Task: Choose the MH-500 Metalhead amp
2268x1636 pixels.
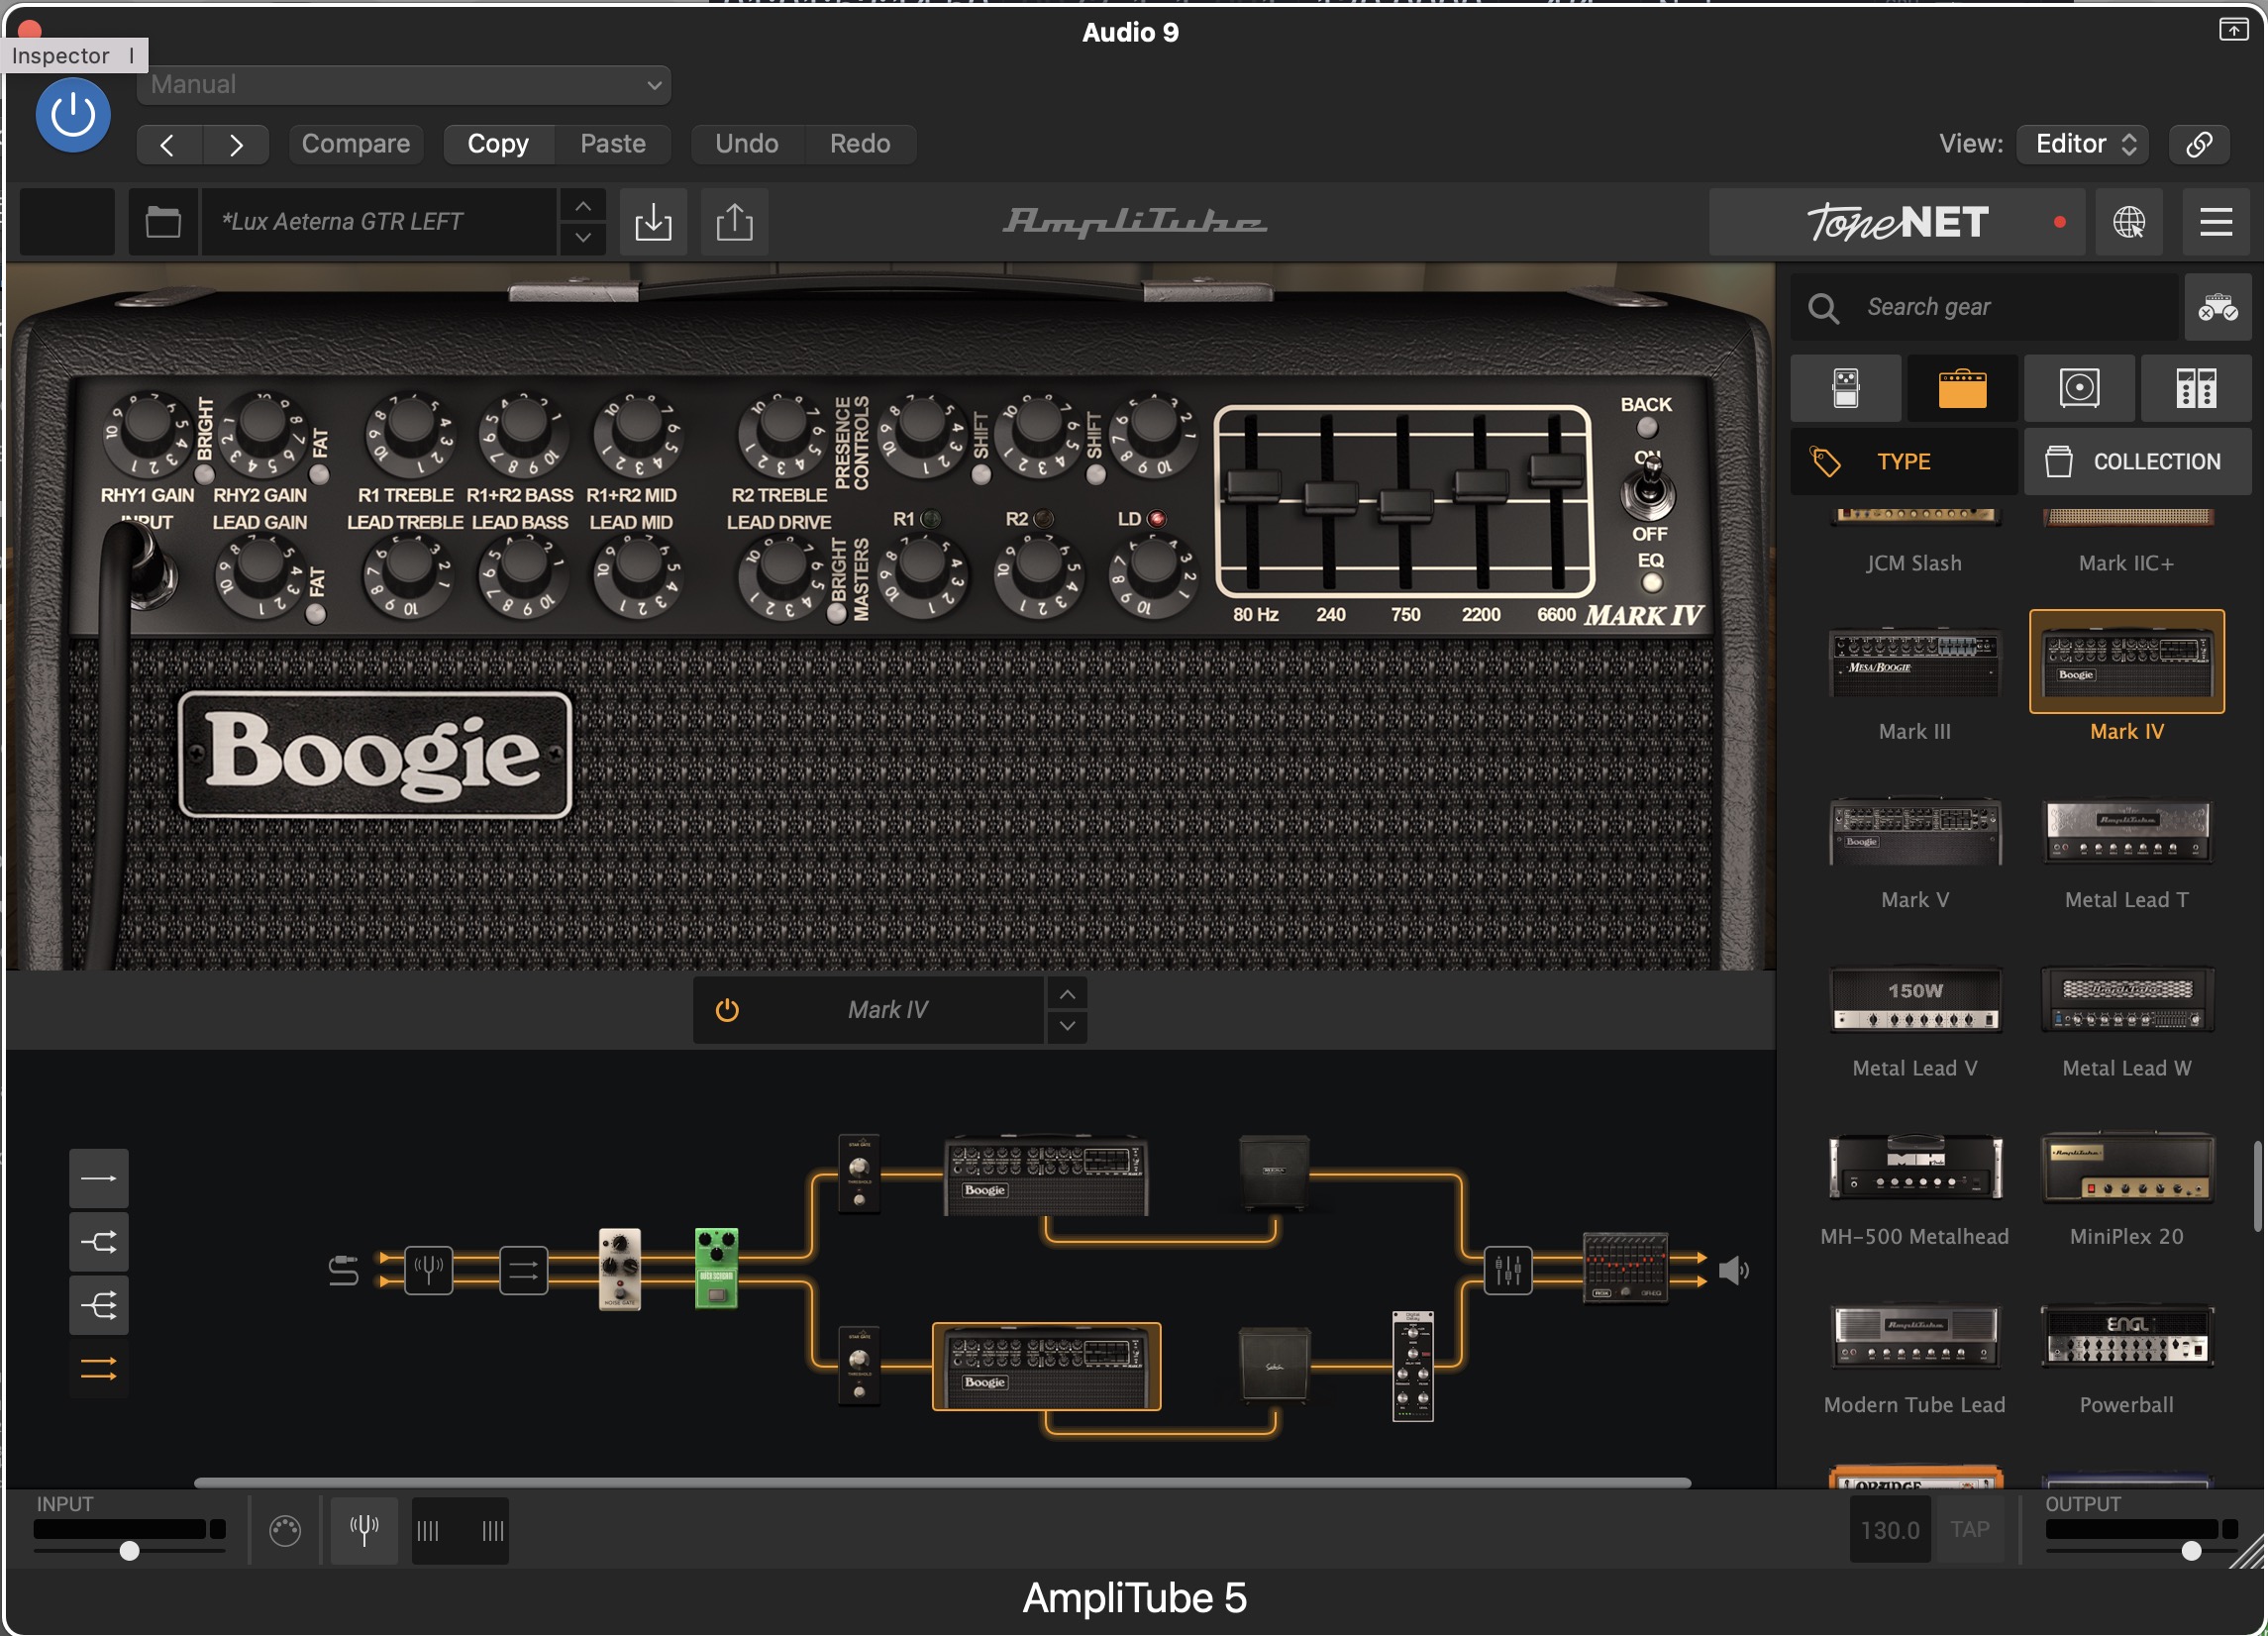Action: [x=1914, y=1167]
